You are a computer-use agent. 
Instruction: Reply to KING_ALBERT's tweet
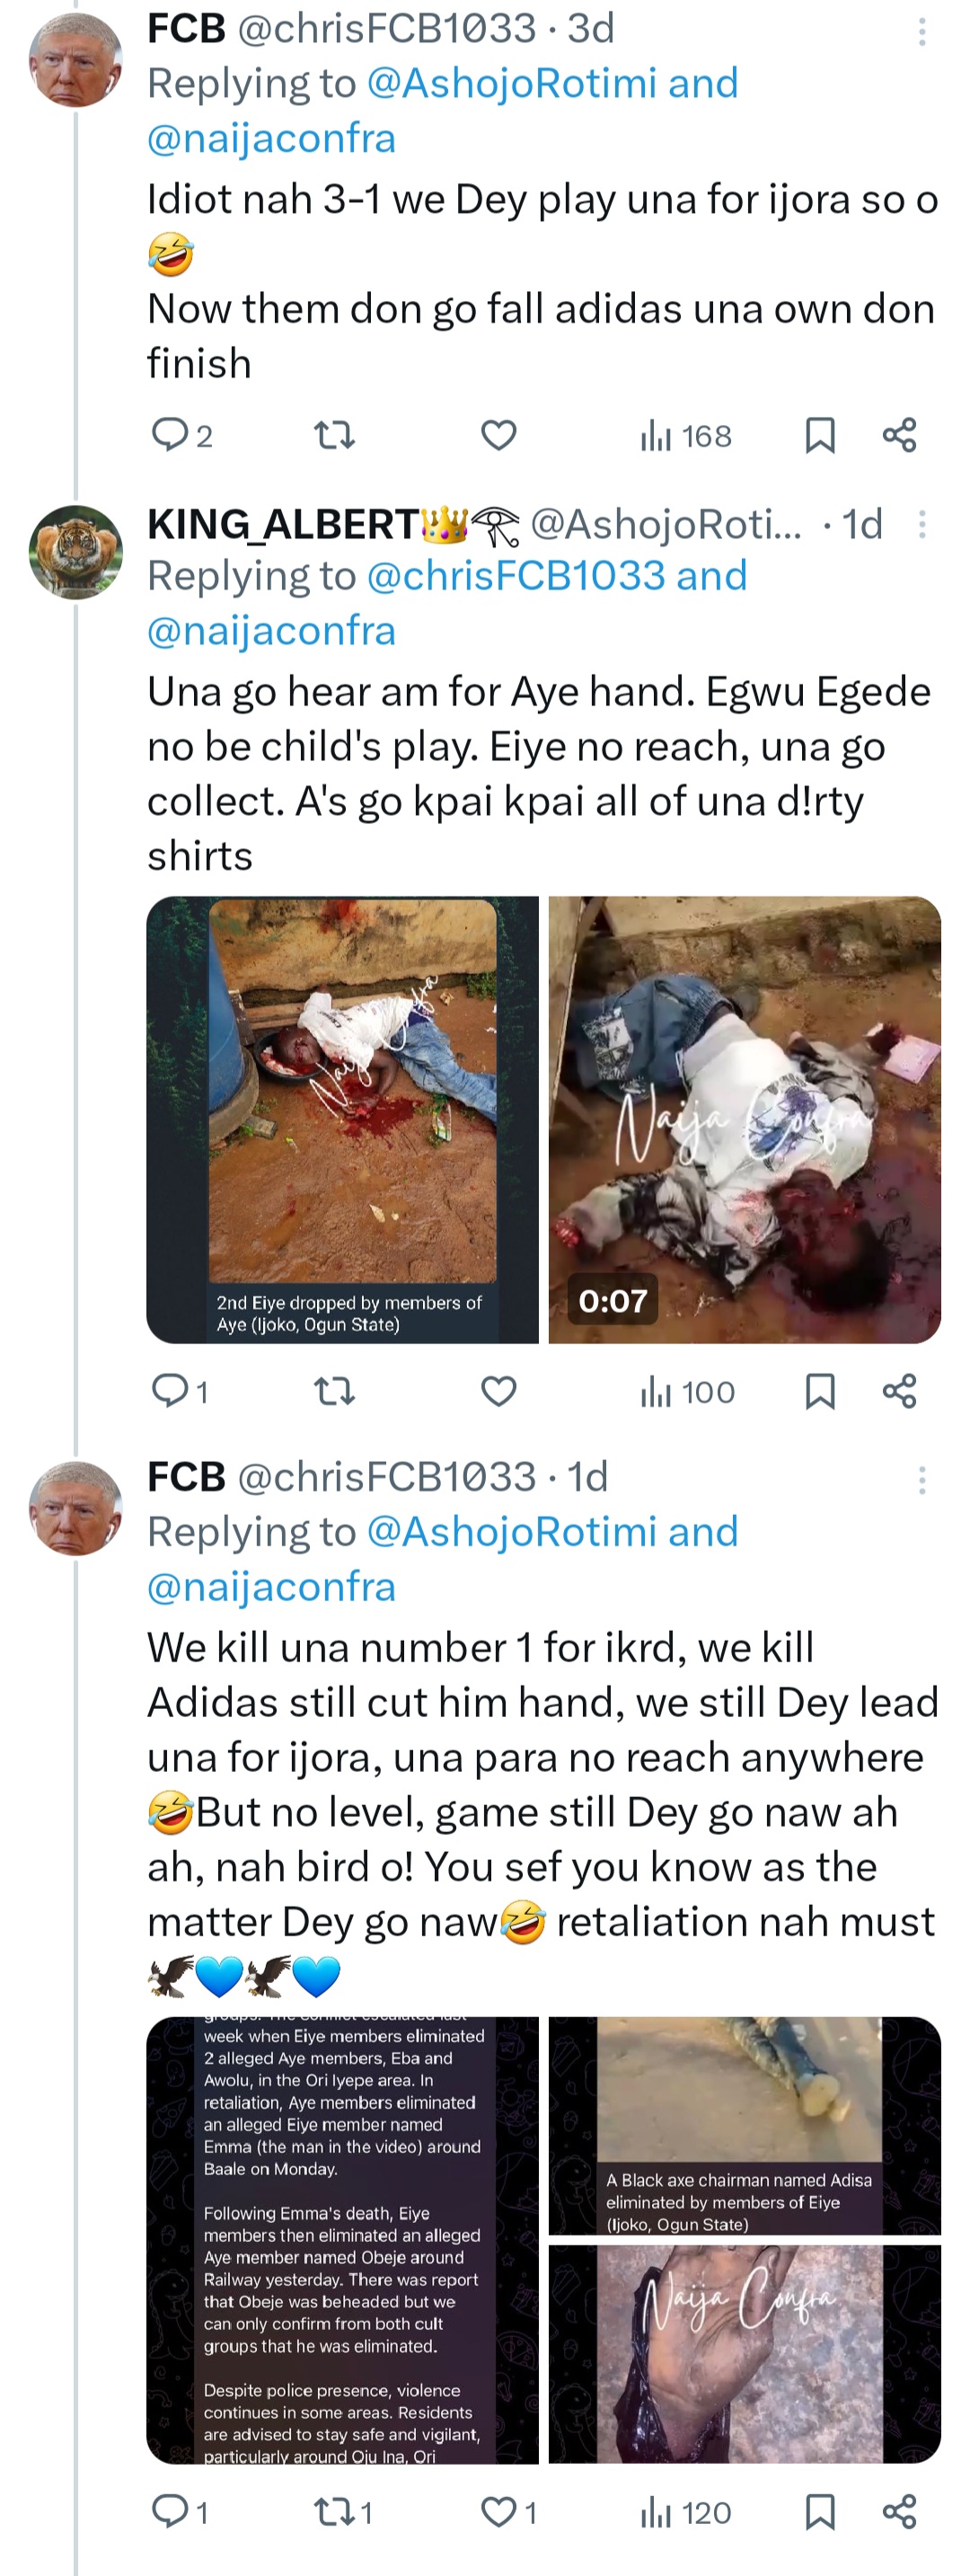point(169,1391)
